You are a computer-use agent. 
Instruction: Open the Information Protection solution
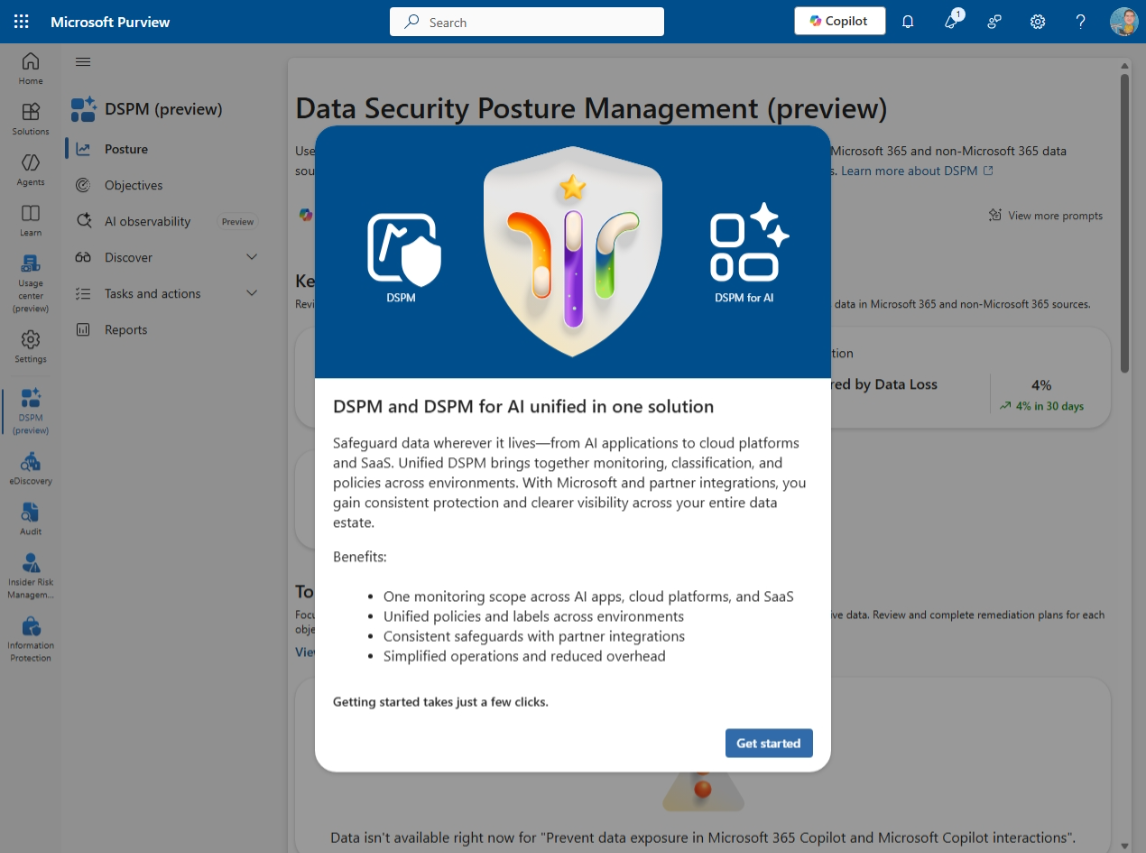coord(30,630)
